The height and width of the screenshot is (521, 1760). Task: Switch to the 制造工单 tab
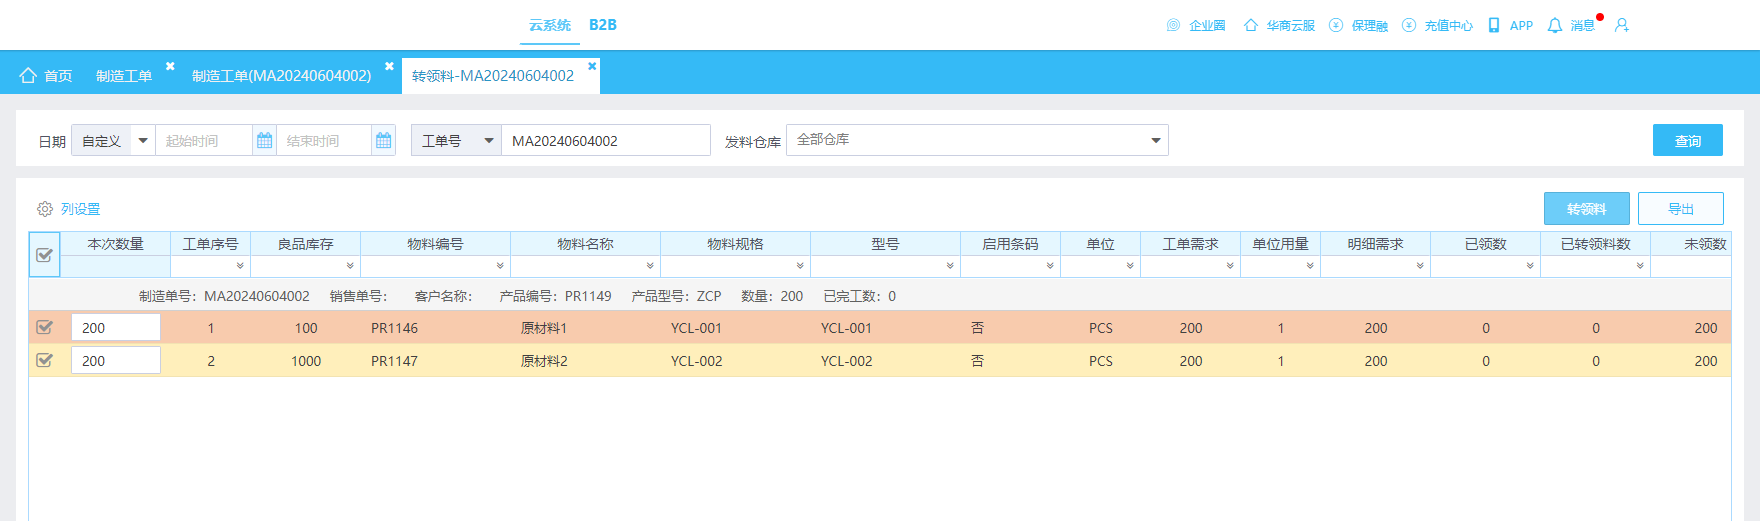(124, 76)
